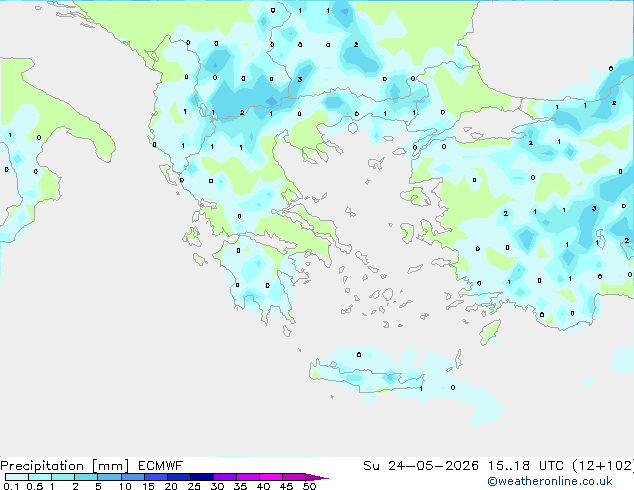Pick the 1–2 mm legend swatch

click(63, 477)
